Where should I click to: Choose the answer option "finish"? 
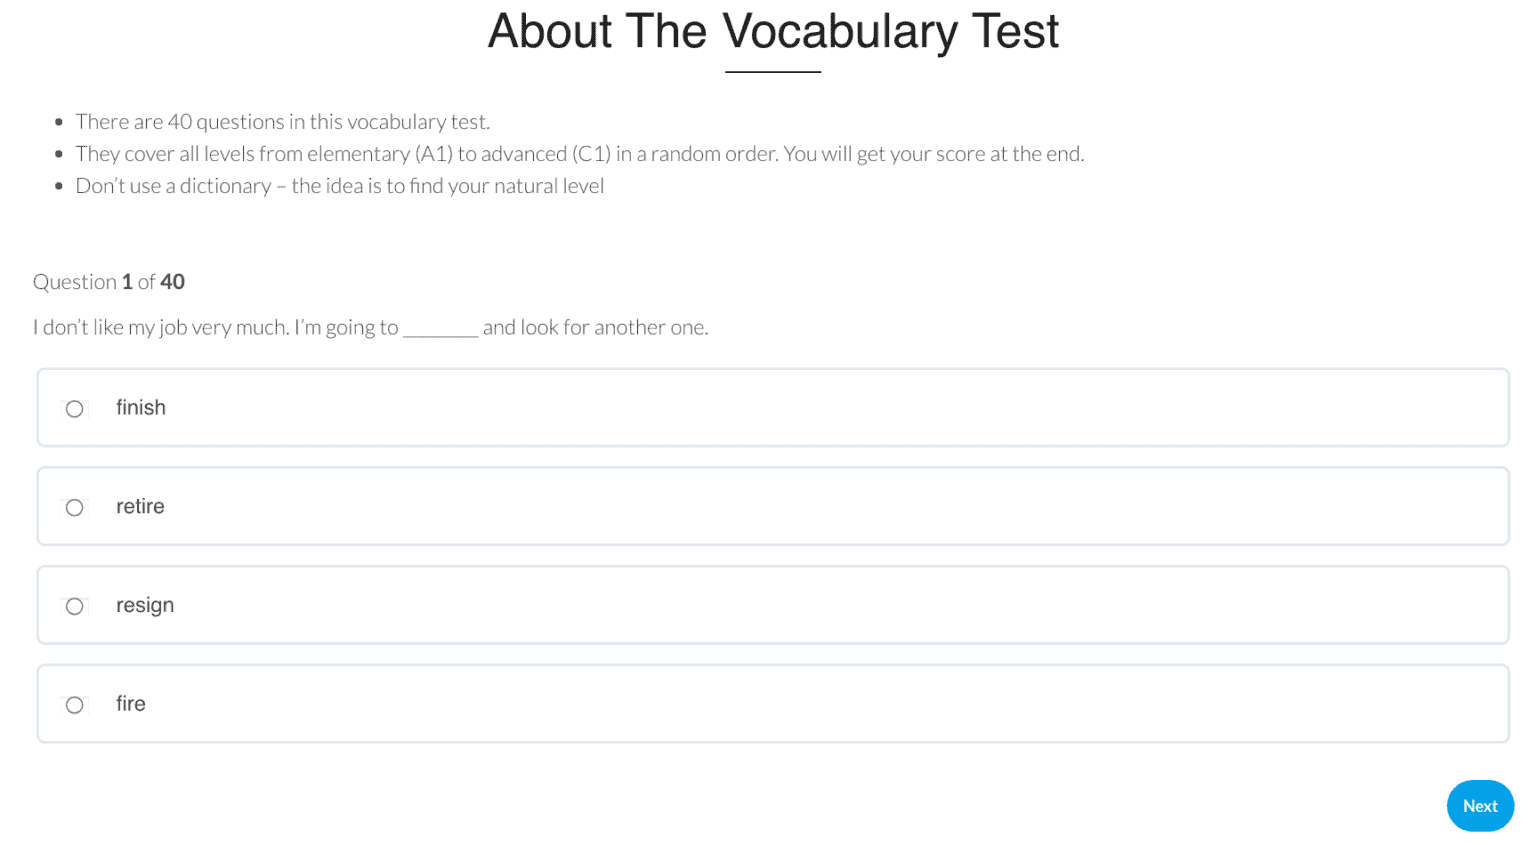pyautogui.click(x=140, y=407)
